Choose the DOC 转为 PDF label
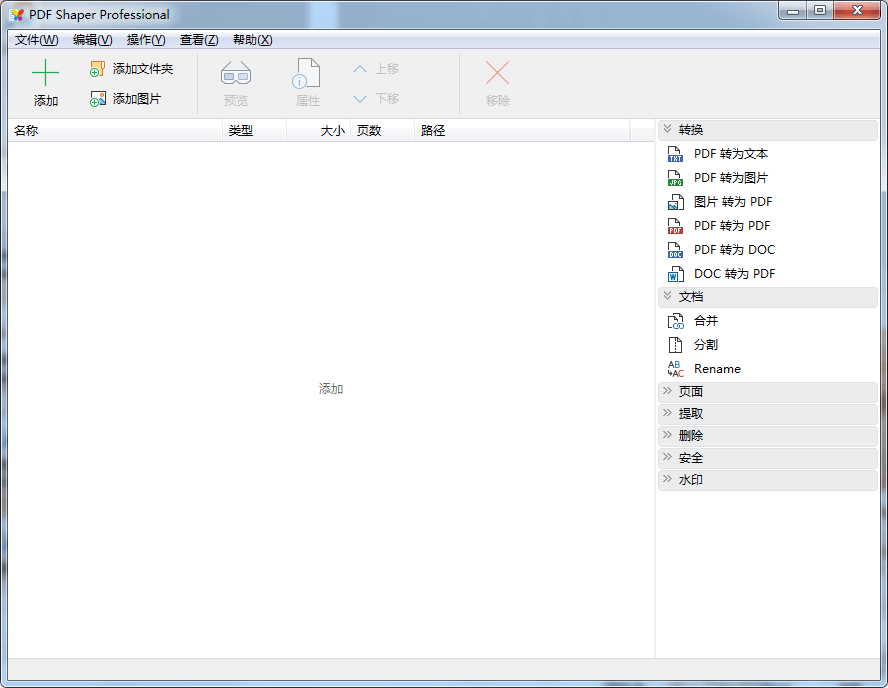This screenshot has height=688, width=888. pyautogui.click(x=734, y=274)
